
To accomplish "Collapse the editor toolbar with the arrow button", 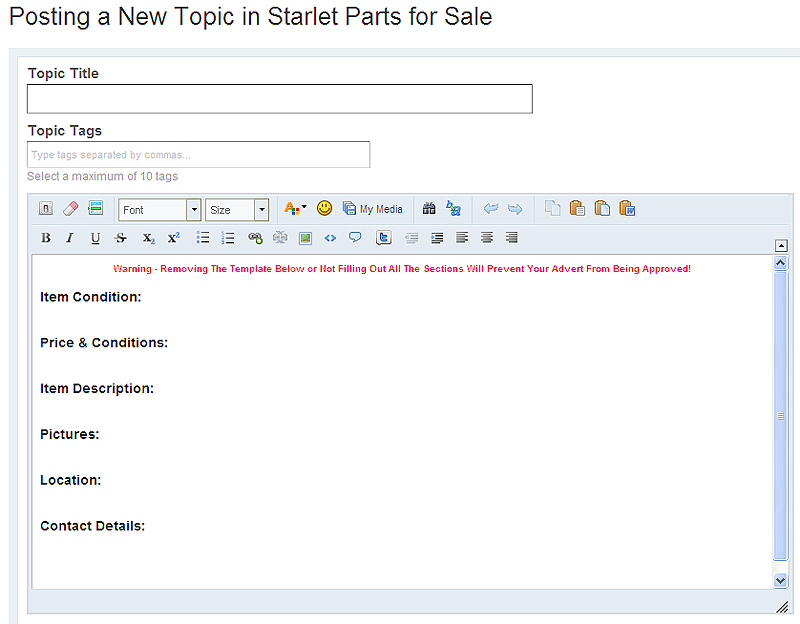I will (781, 245).
